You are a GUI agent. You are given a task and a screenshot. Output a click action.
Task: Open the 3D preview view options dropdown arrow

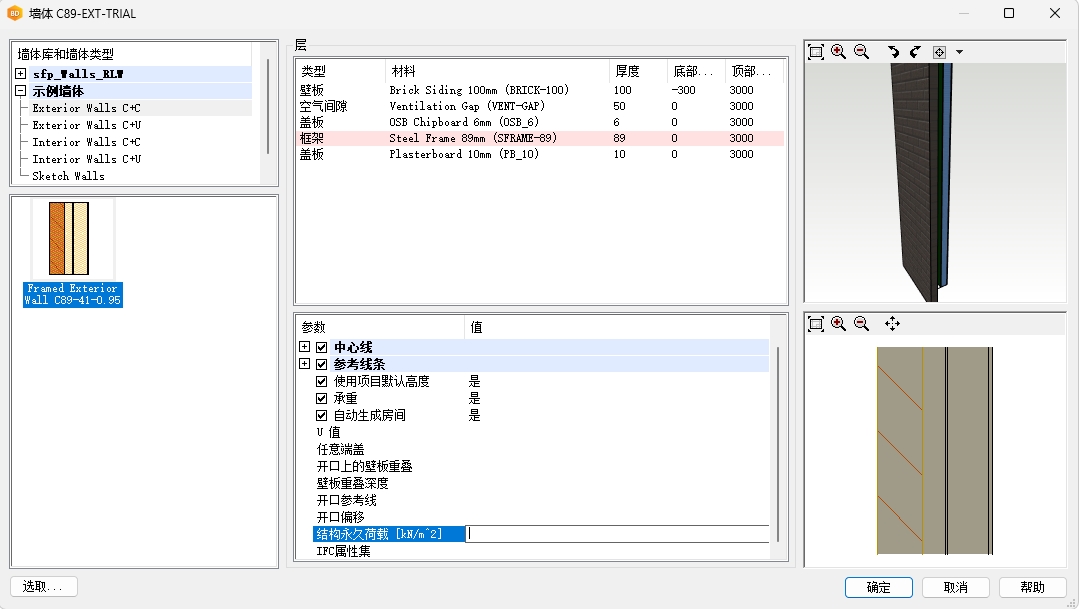959,52
